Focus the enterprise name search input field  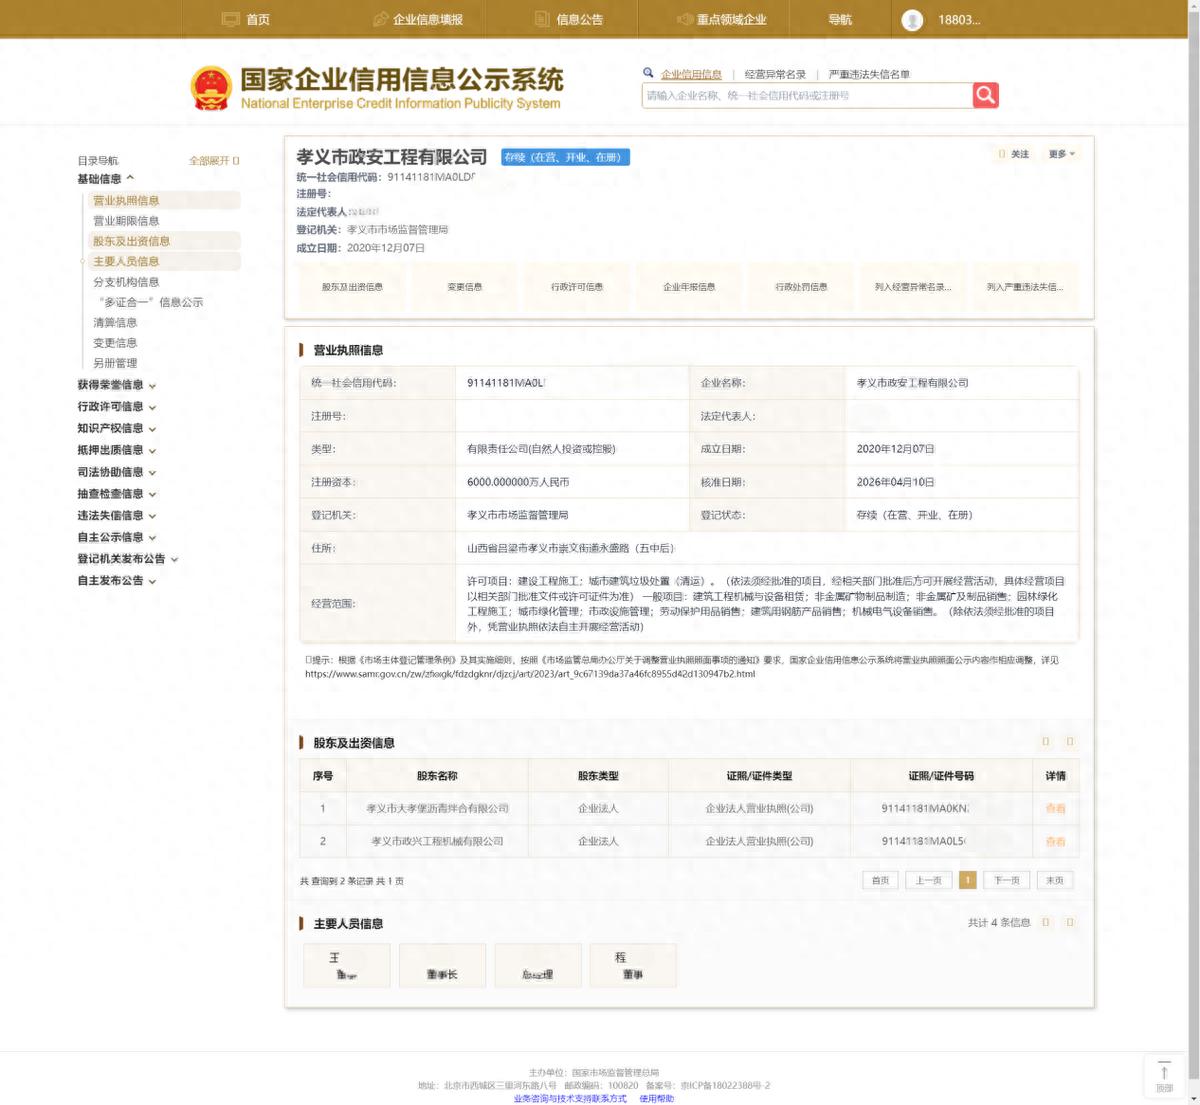point(807,95)
